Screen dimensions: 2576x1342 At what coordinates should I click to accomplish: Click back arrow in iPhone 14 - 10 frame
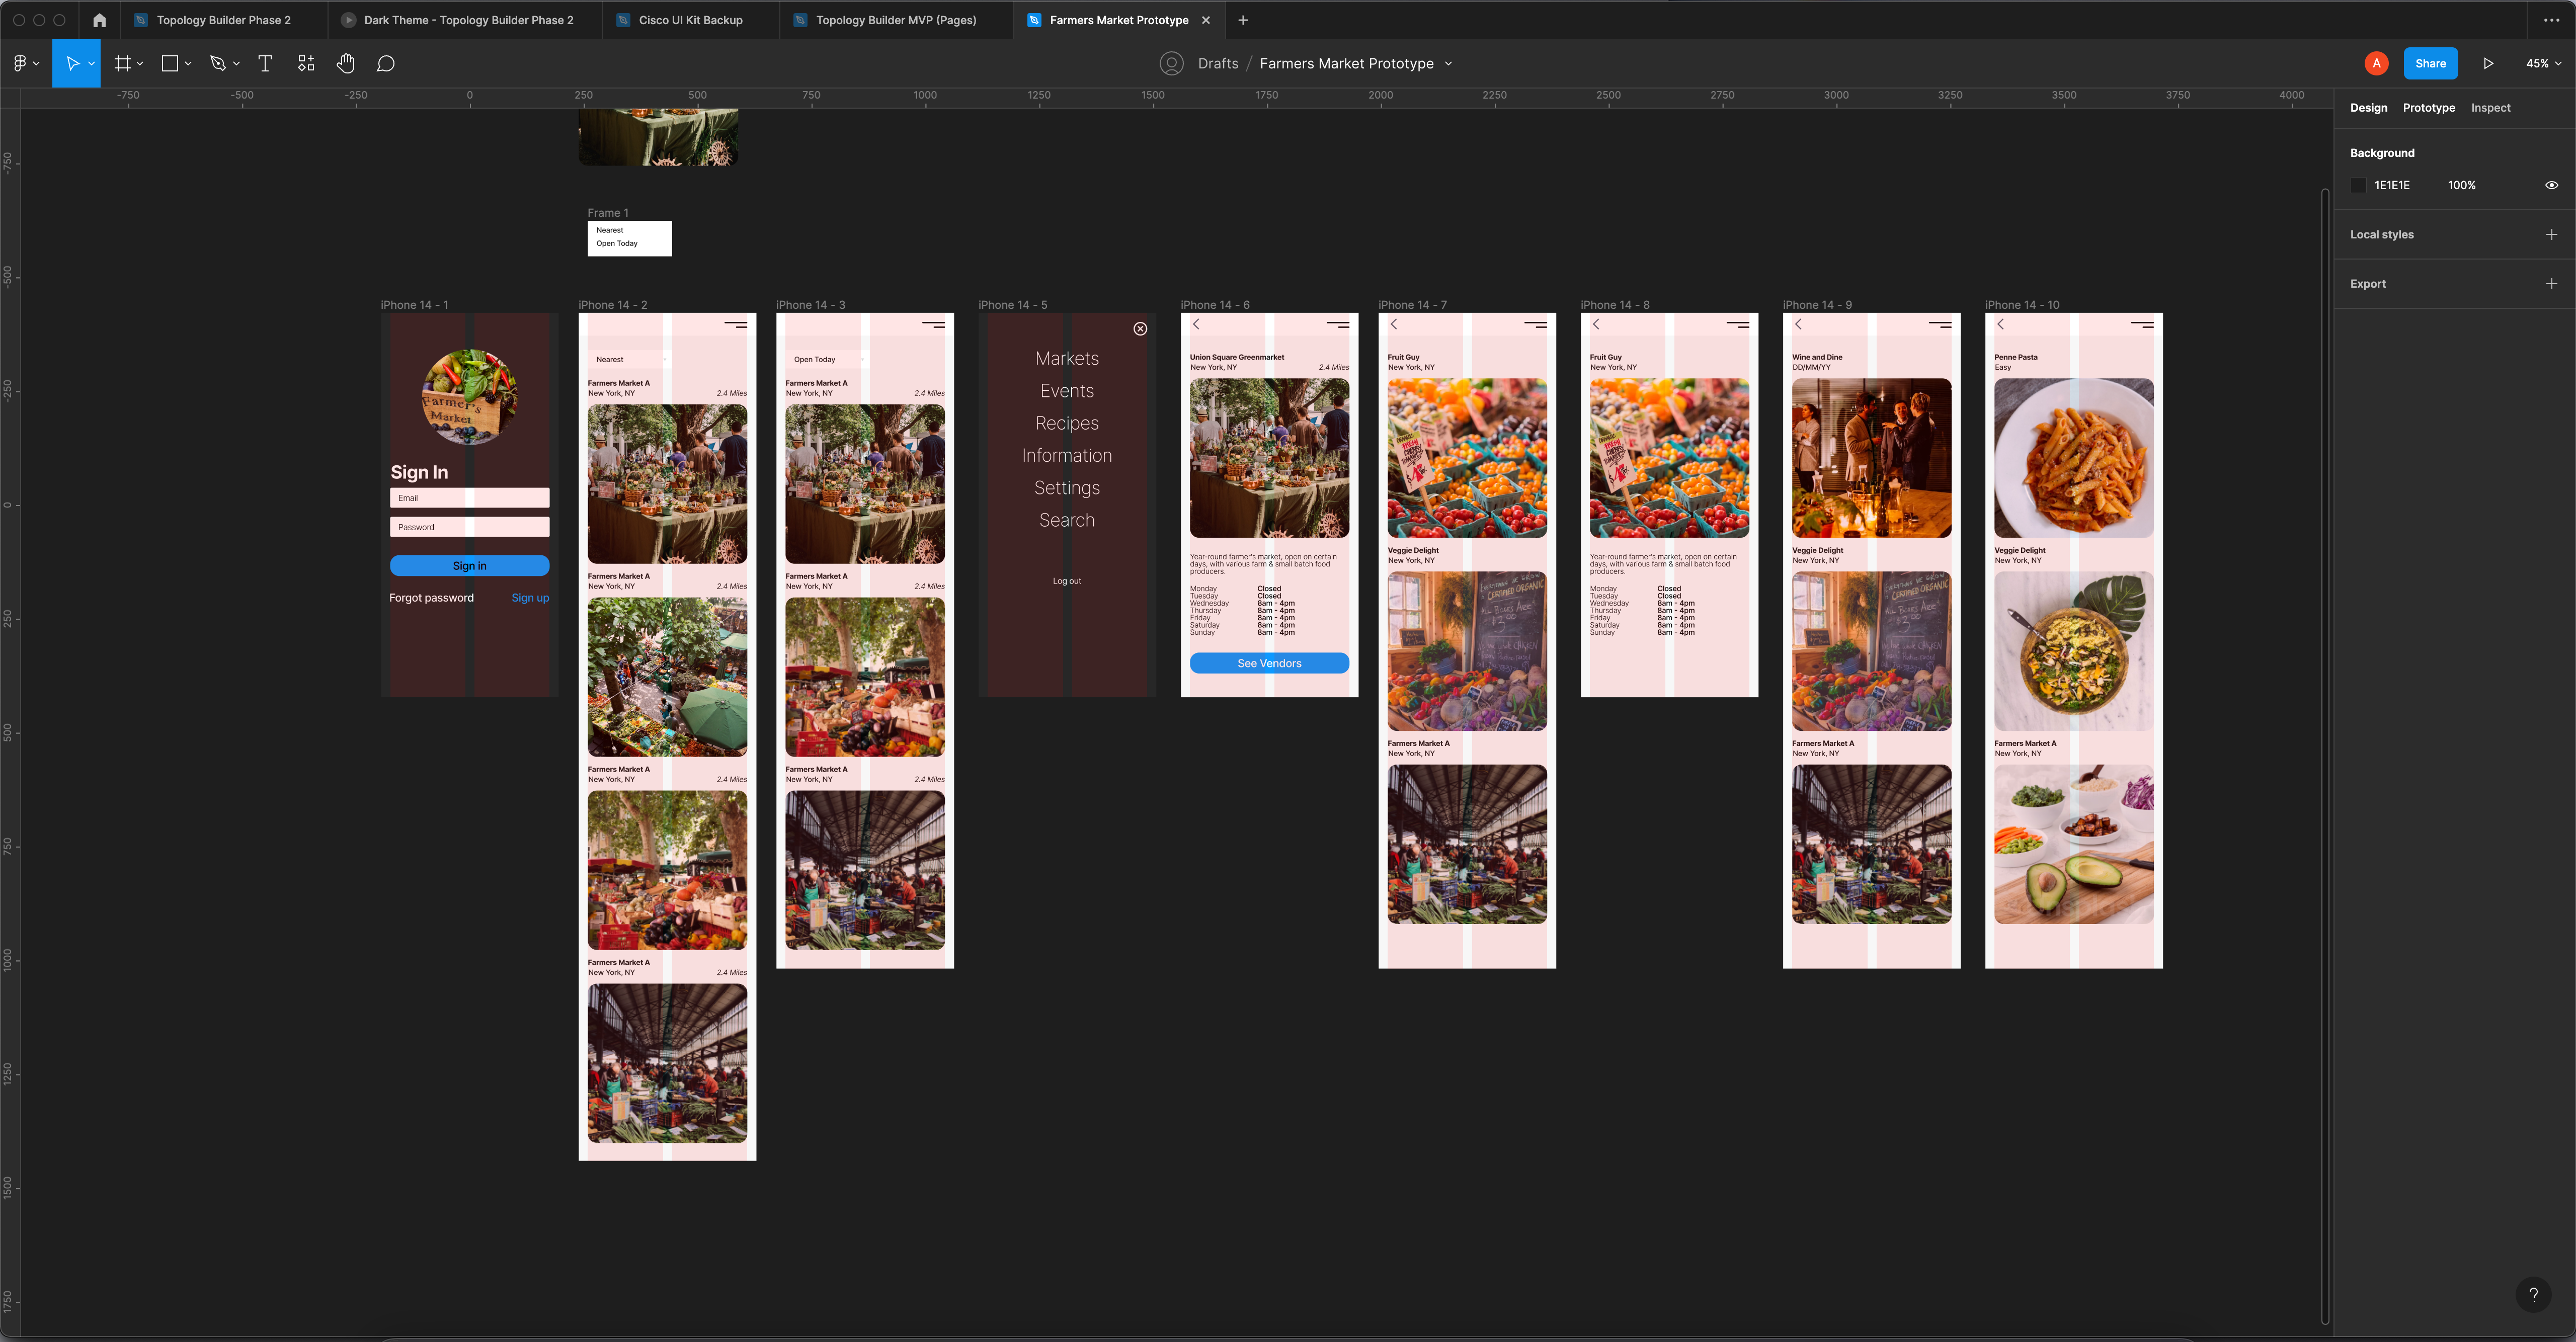pos(2000,324)
